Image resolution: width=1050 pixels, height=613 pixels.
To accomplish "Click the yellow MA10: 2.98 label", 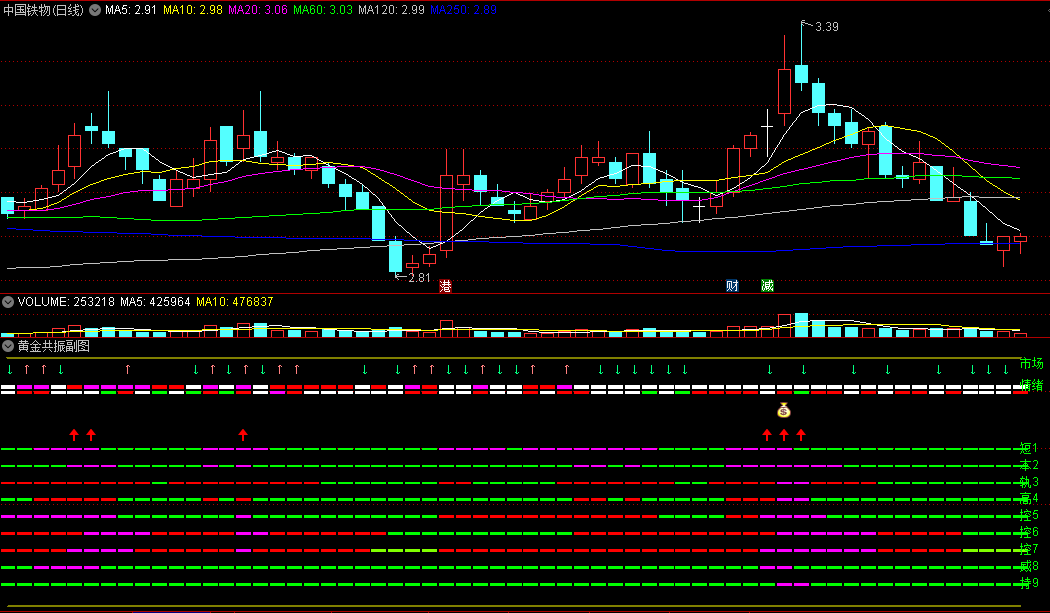I will coord(193,10).
